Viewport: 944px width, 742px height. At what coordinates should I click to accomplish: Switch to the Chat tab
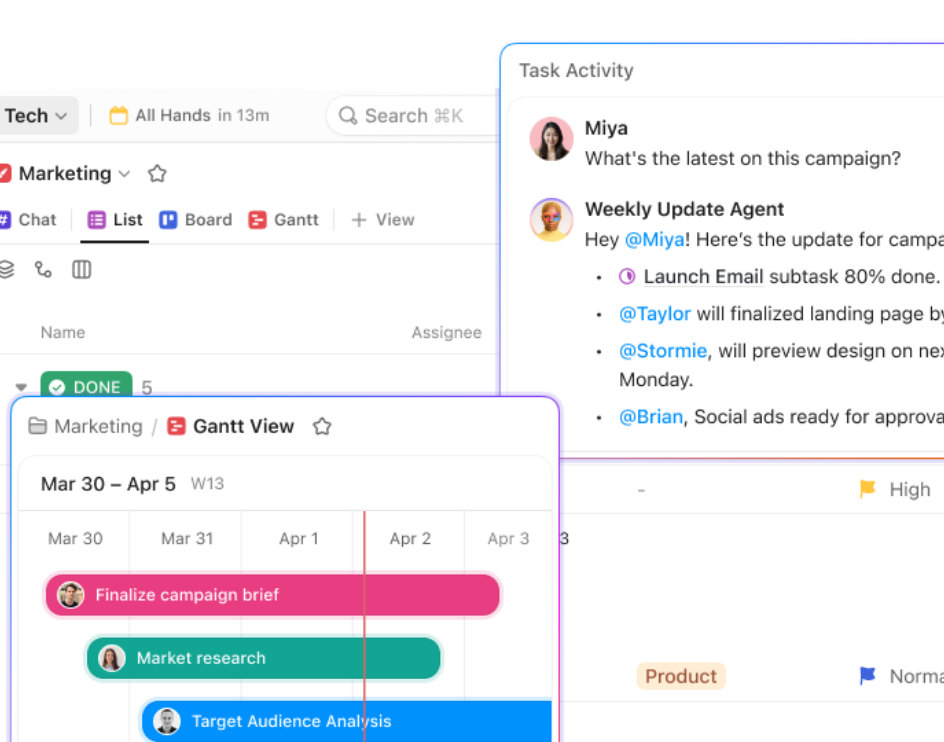[29, 220]
